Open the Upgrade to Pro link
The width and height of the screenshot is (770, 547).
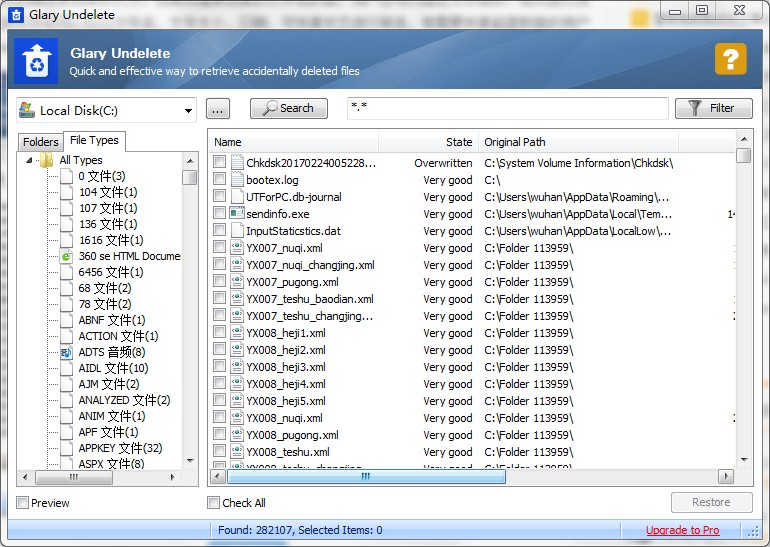click(x=682, y=530)
